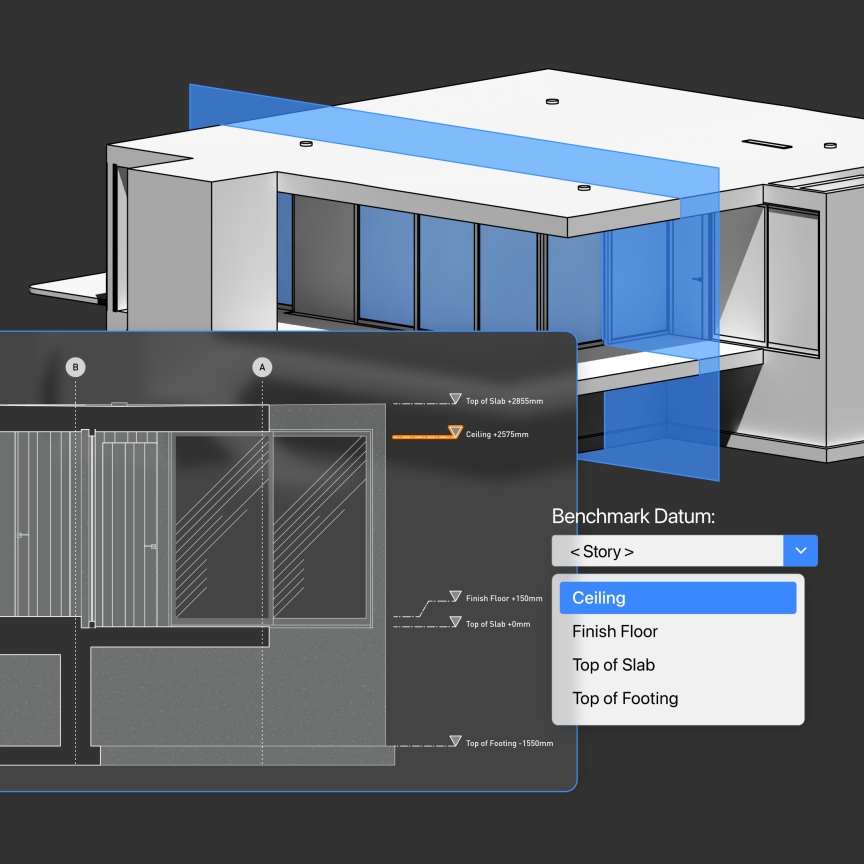864x864 pixels.
Task: Click the <Story> combo box field
Action: click(667, 551)
